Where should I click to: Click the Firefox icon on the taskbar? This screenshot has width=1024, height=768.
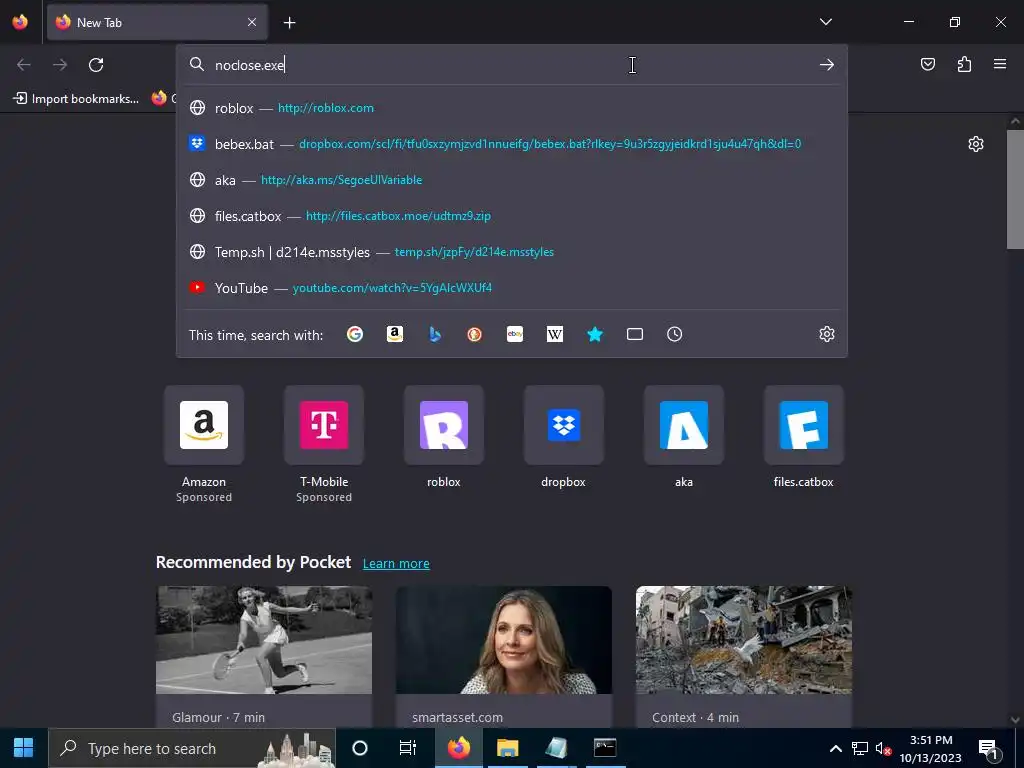click(x=458, y=748)
